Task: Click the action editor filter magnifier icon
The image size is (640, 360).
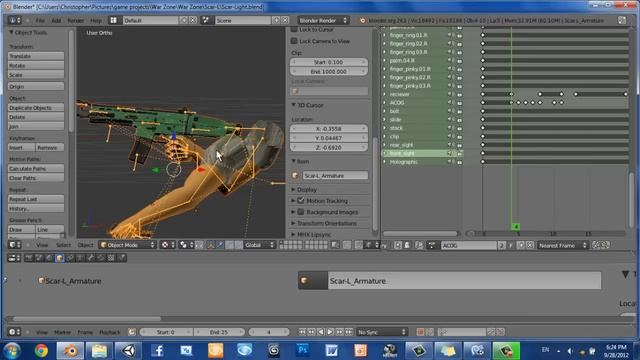Action: pos(398,245)
